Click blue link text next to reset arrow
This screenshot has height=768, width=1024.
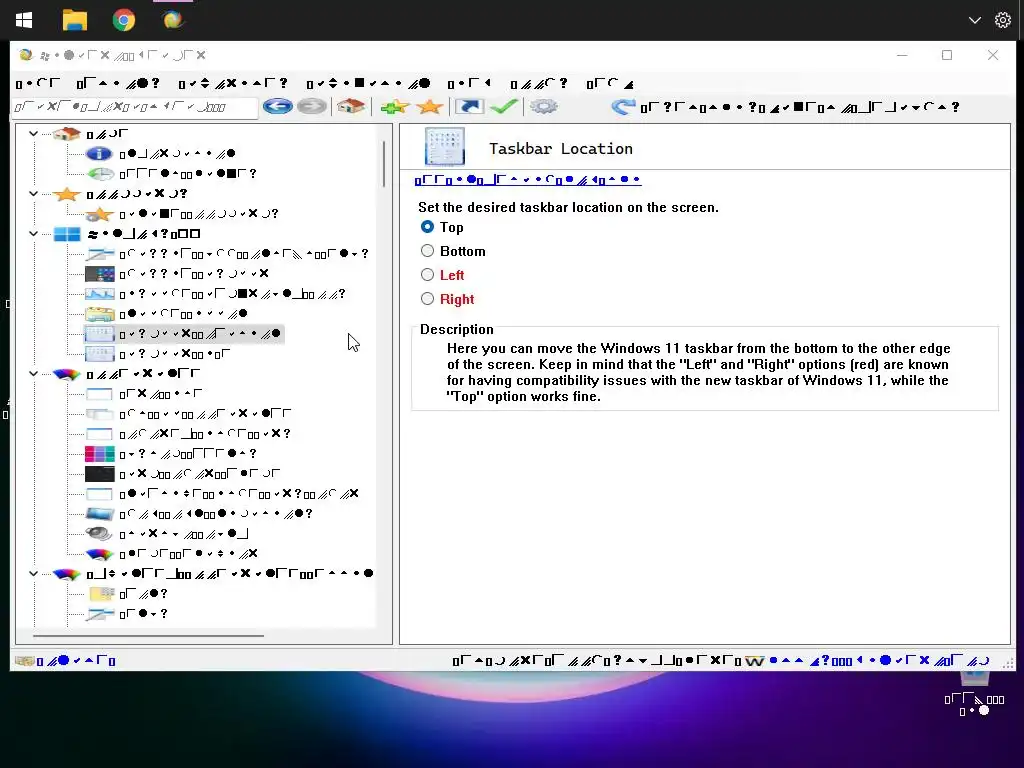[x=800, y=107]
